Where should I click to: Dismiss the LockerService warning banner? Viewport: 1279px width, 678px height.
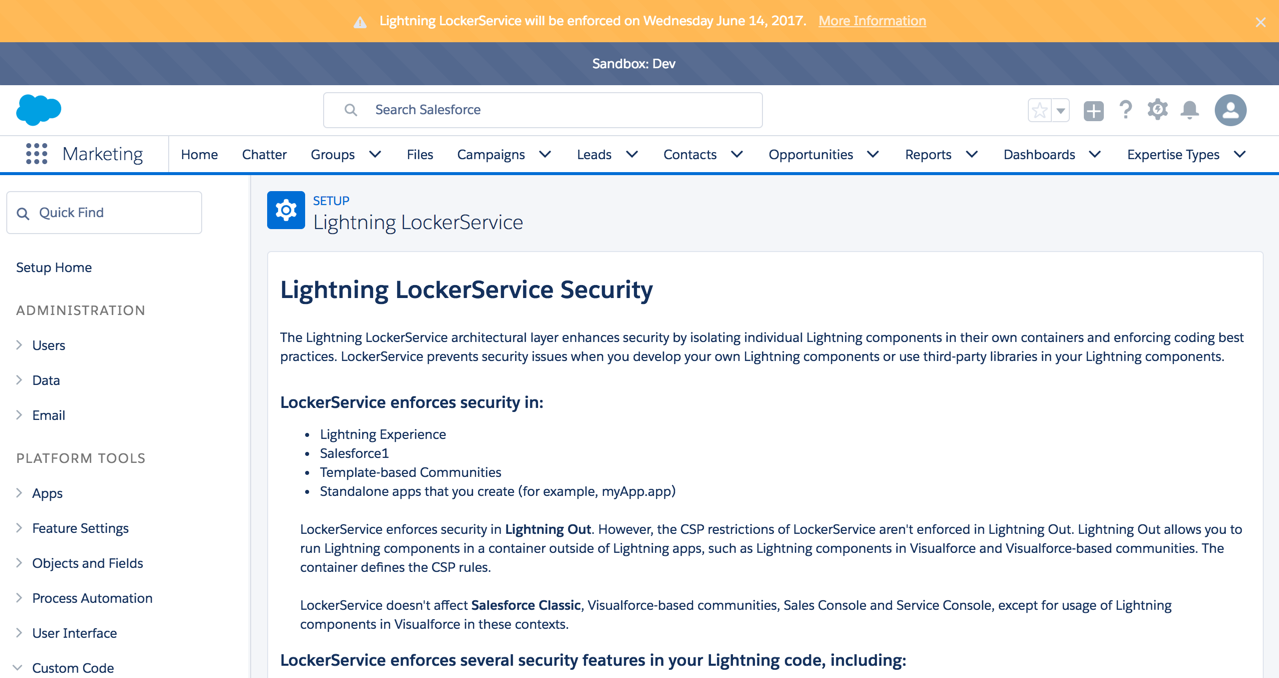1260,22
